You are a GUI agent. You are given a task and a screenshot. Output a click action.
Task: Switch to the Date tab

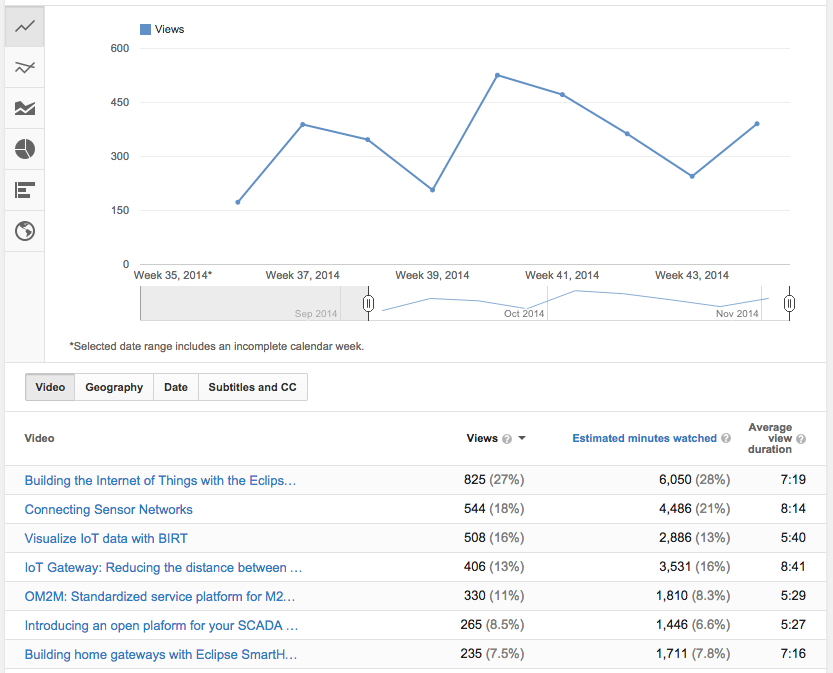(176, 387)
